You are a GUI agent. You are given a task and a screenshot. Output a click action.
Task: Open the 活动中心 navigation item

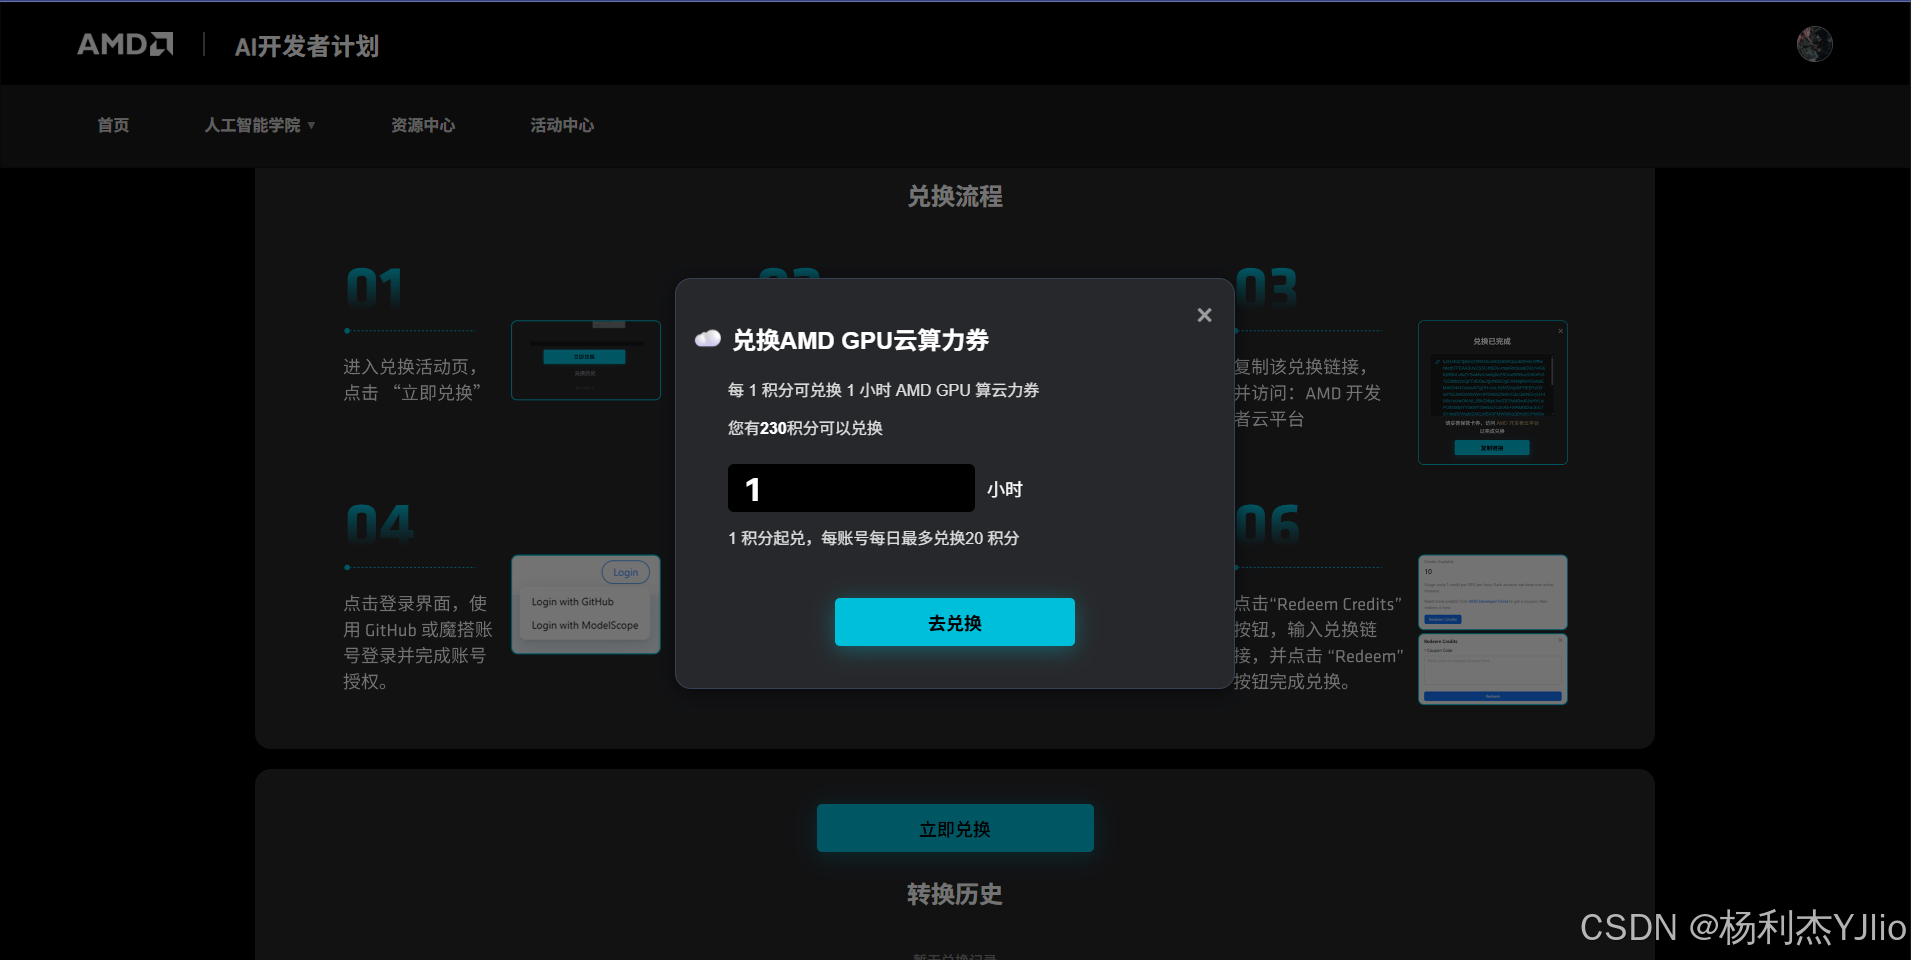coord(562,125)
